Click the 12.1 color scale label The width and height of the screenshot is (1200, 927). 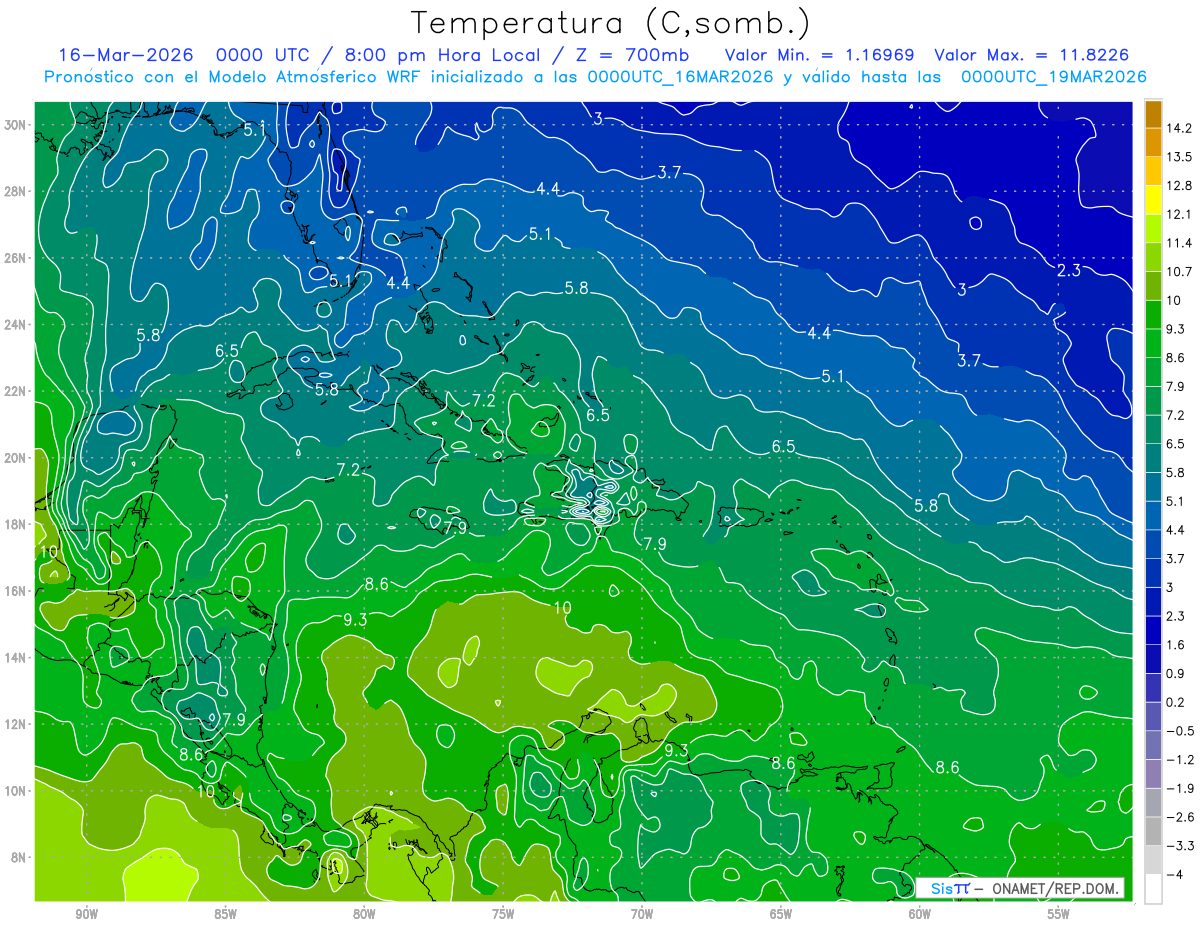(1181, 214)
